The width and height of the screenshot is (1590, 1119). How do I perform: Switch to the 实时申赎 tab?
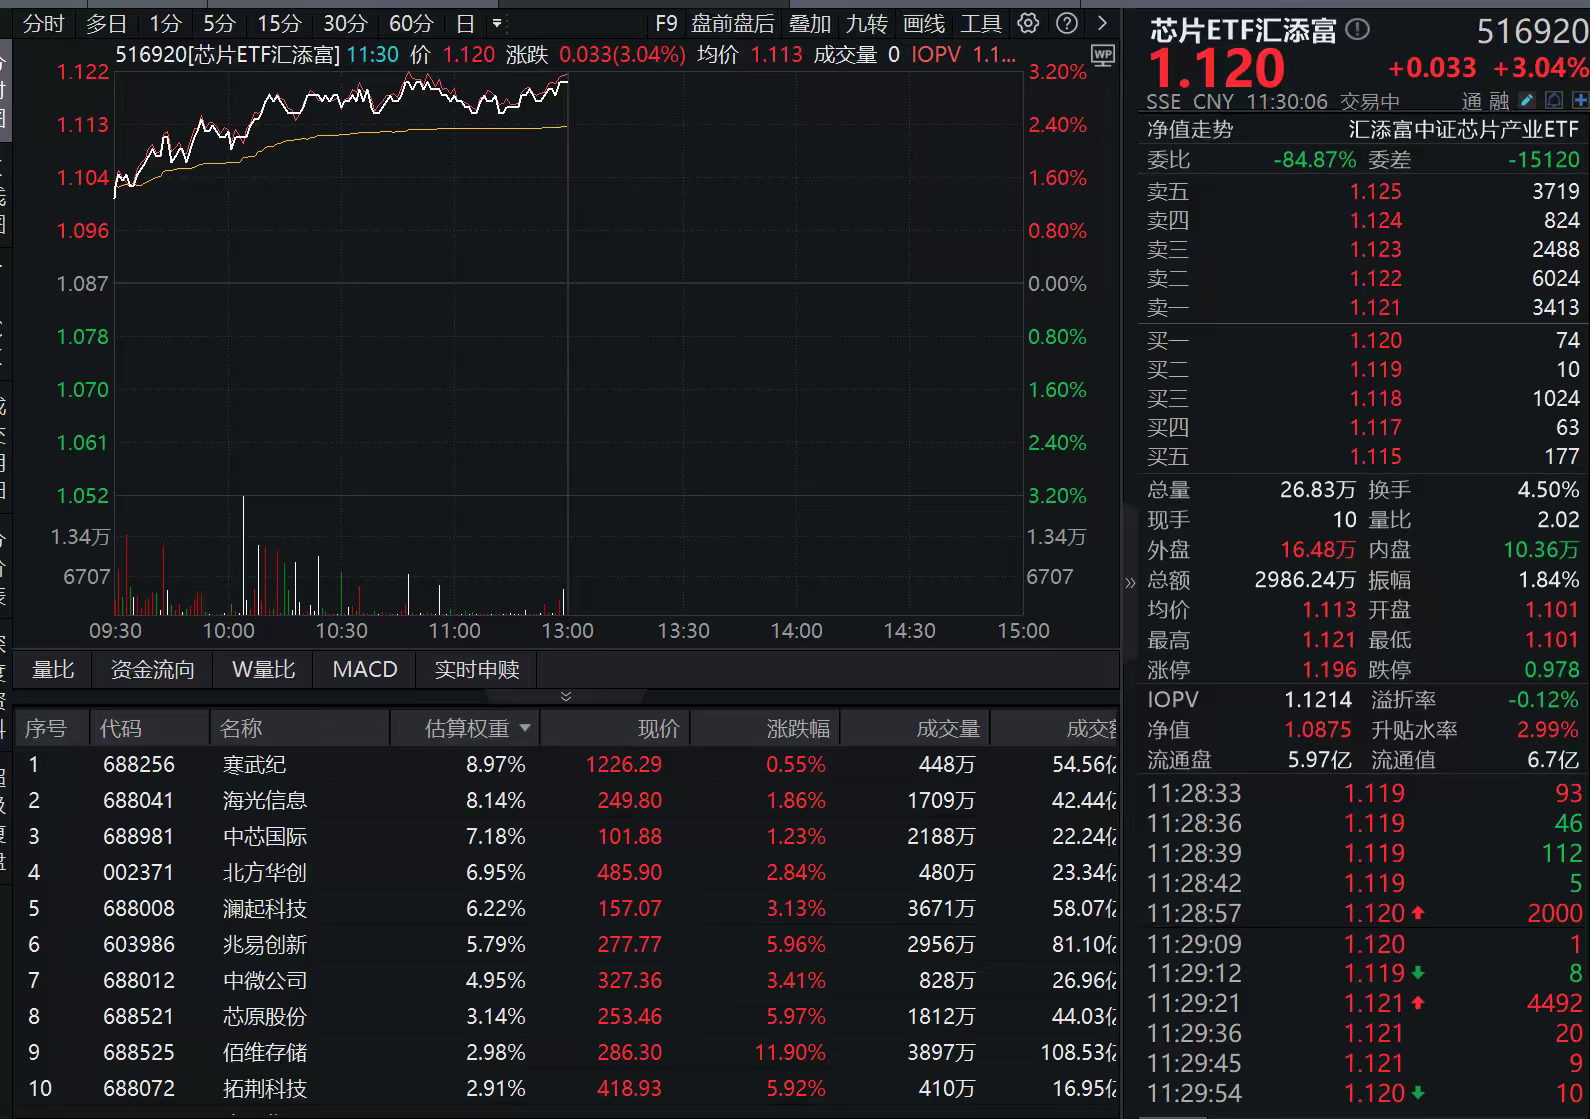[x=477, y=669]
